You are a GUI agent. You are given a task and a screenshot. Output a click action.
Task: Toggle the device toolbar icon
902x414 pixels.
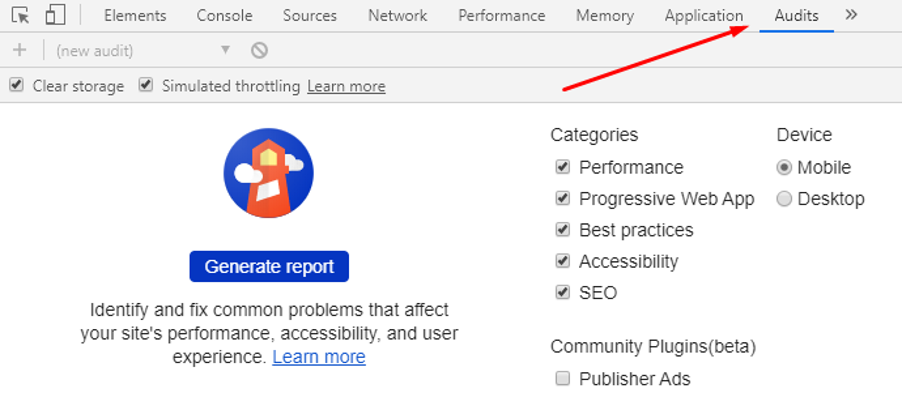tap(55, 15)
